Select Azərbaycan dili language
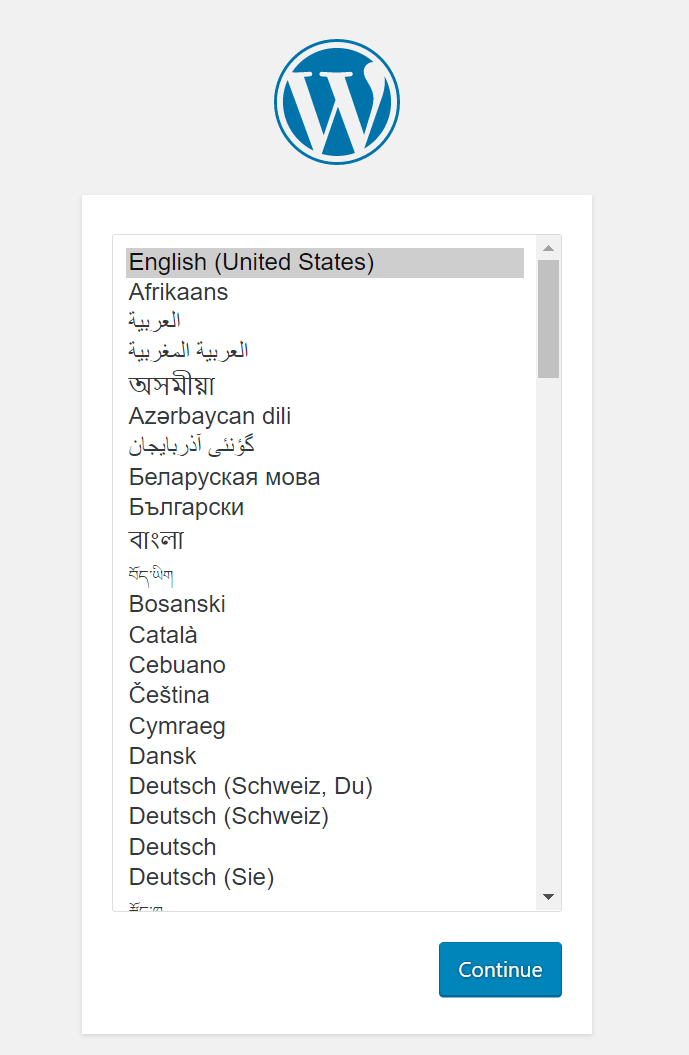The width and height of the screenshot is (689, 1055). 325,416
